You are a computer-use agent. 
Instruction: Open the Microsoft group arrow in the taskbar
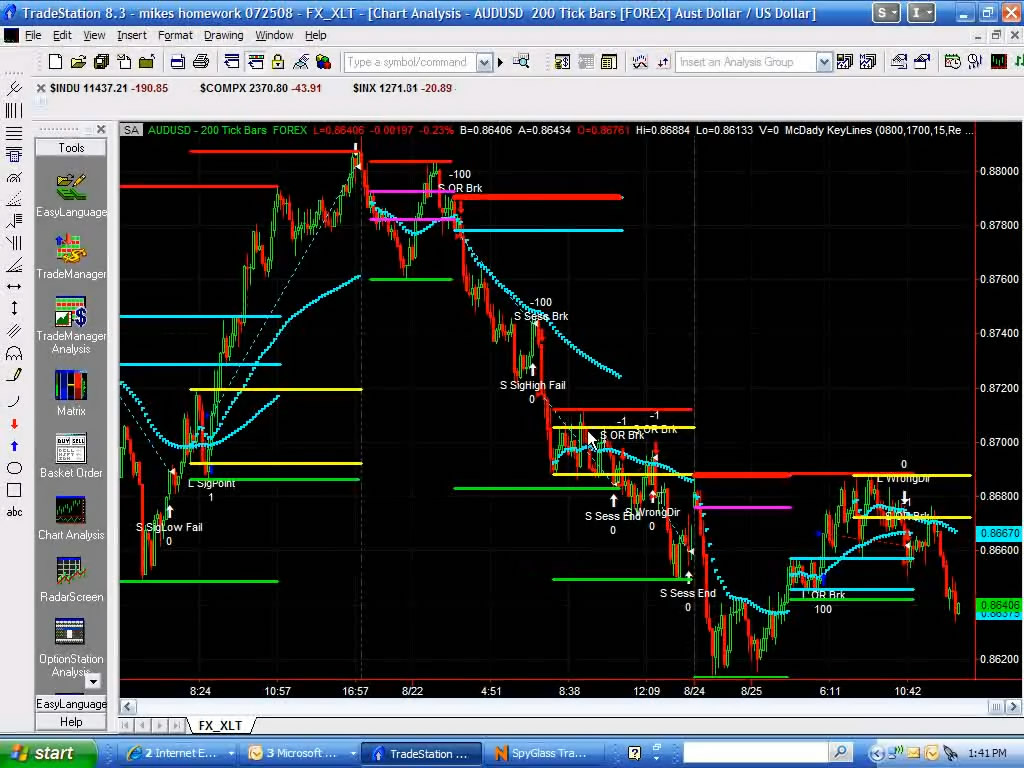353,754
